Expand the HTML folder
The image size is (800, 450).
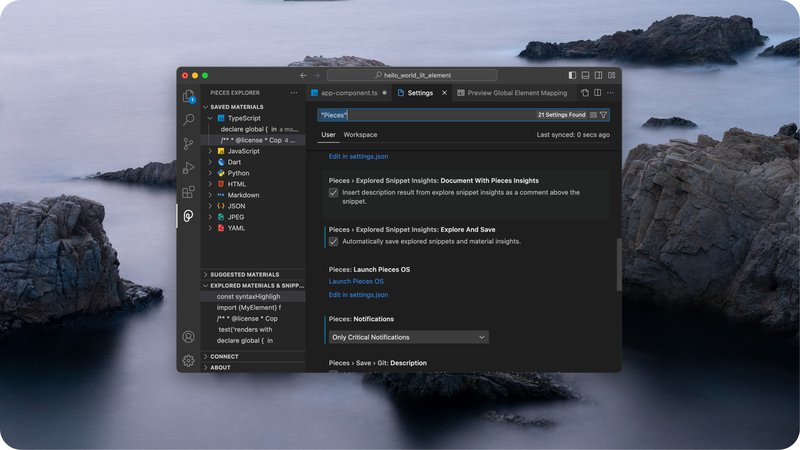[x=210, y=184]
